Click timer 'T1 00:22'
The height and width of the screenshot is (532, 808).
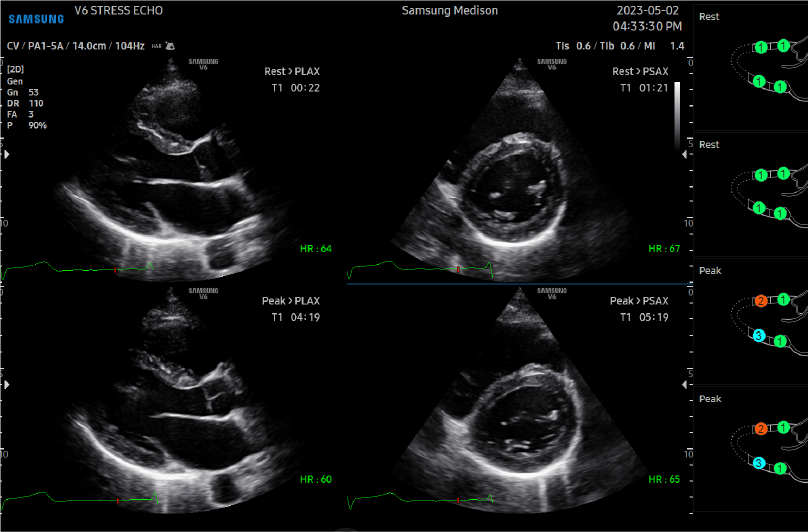(296, 88)
